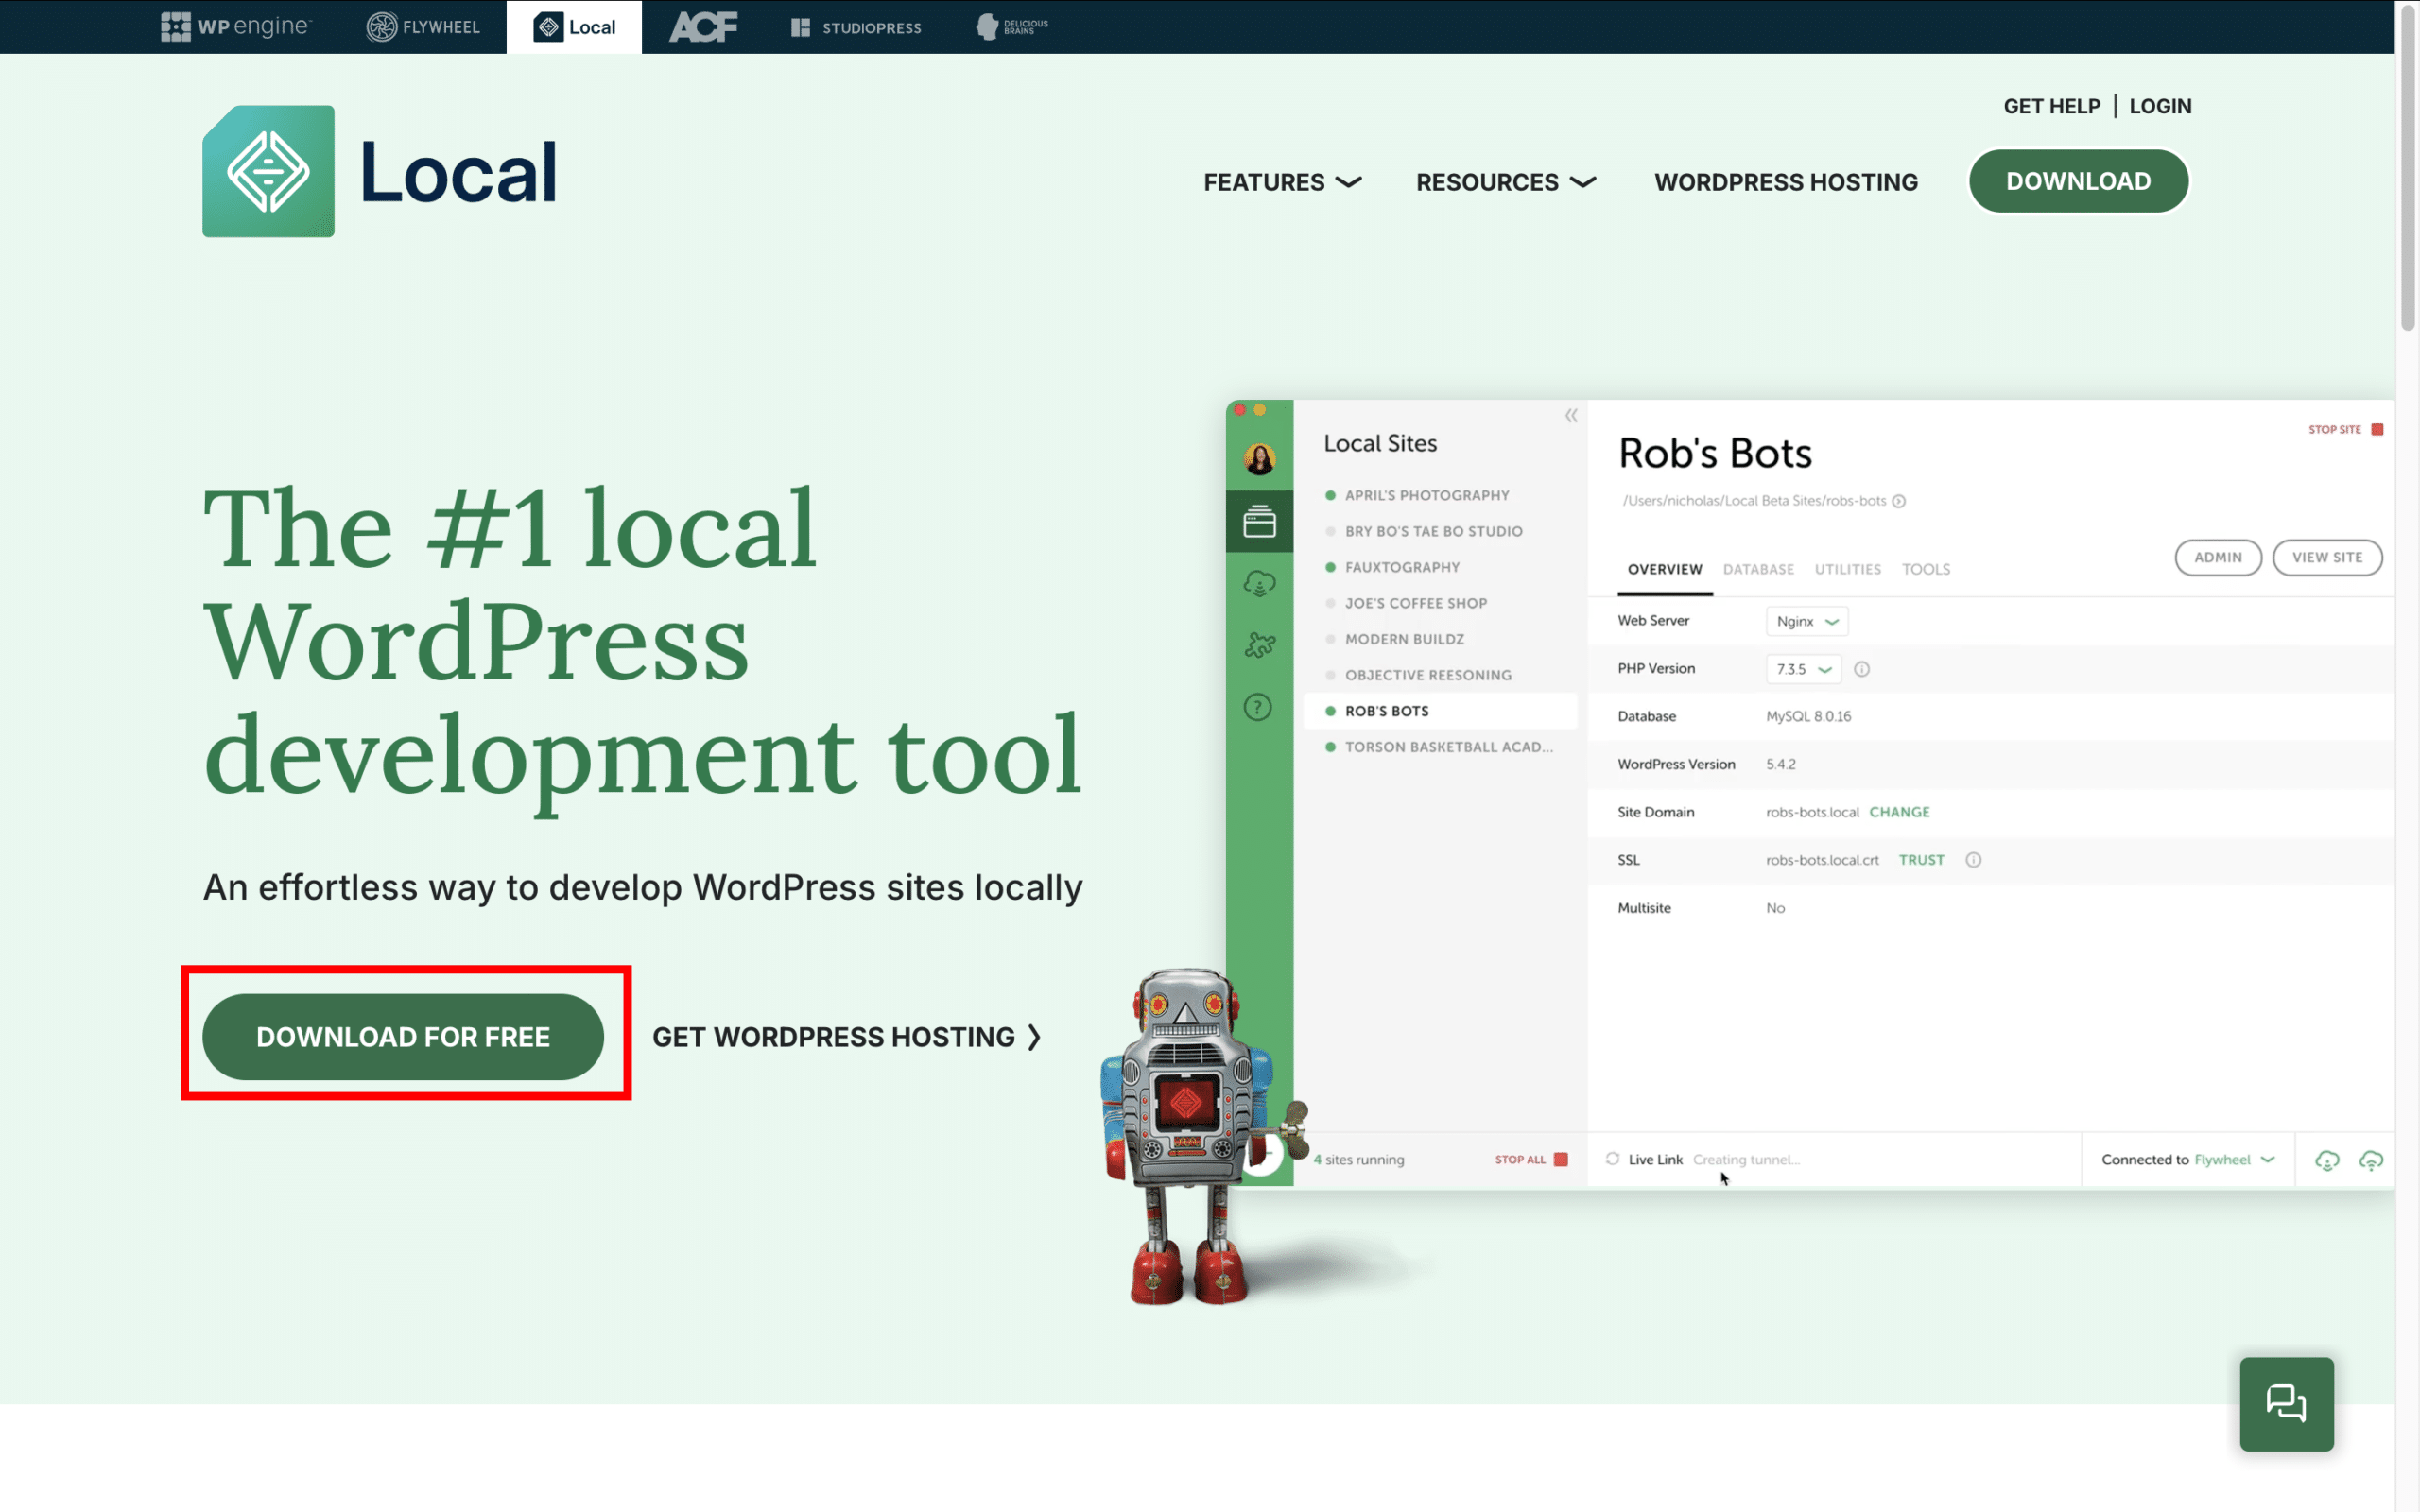The image size is (2420, 1512).
Task: Expand the Features menu
Action: [x=1282, y=182]
